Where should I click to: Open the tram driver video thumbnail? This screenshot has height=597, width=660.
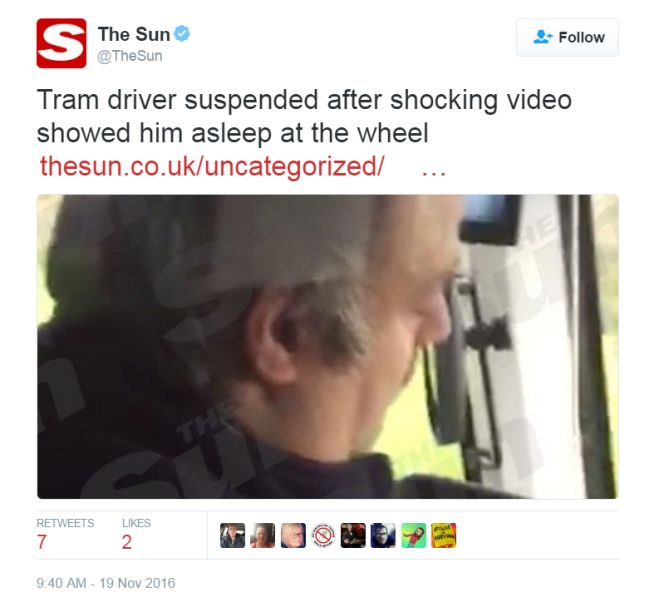pos(327,346)
